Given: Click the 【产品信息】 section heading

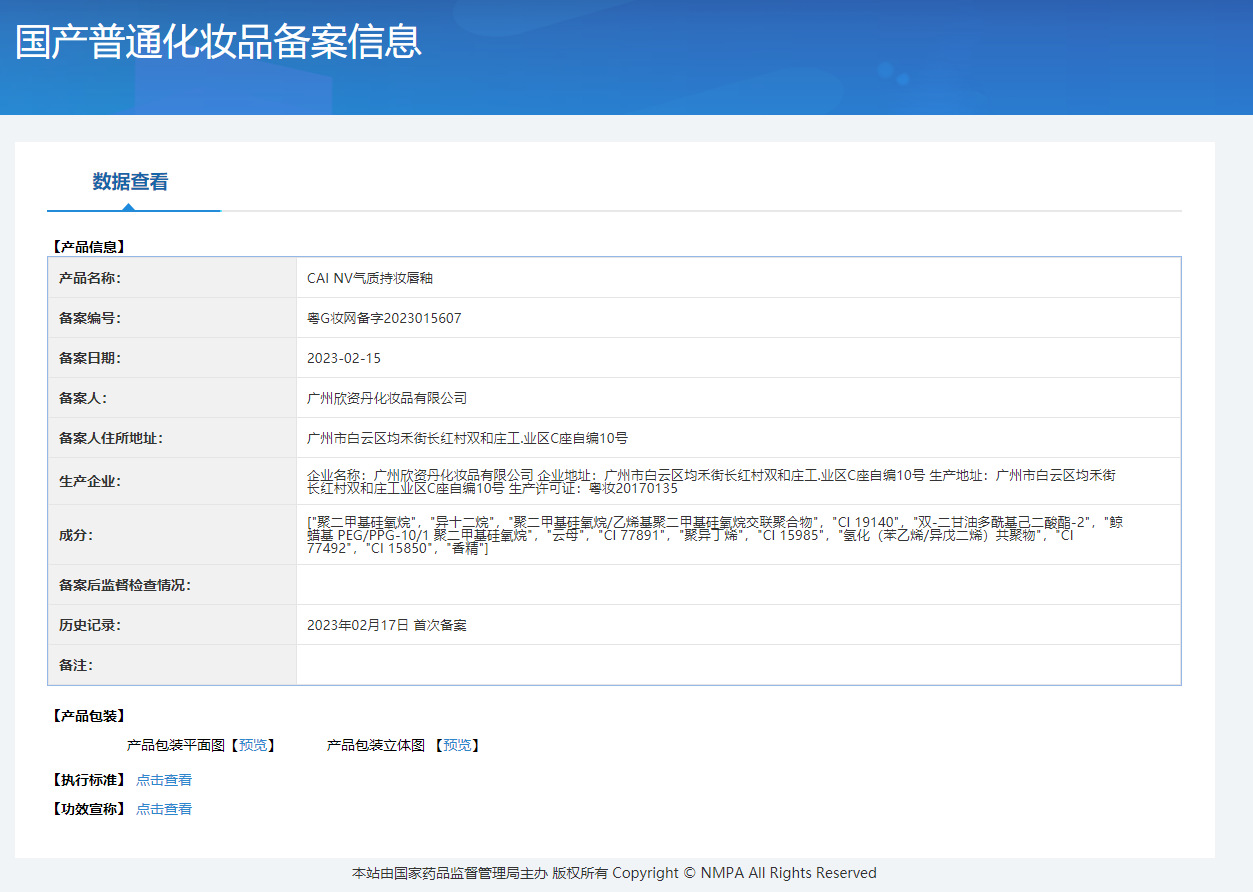Looking at the screenshot, I should (x=88, y=246).
